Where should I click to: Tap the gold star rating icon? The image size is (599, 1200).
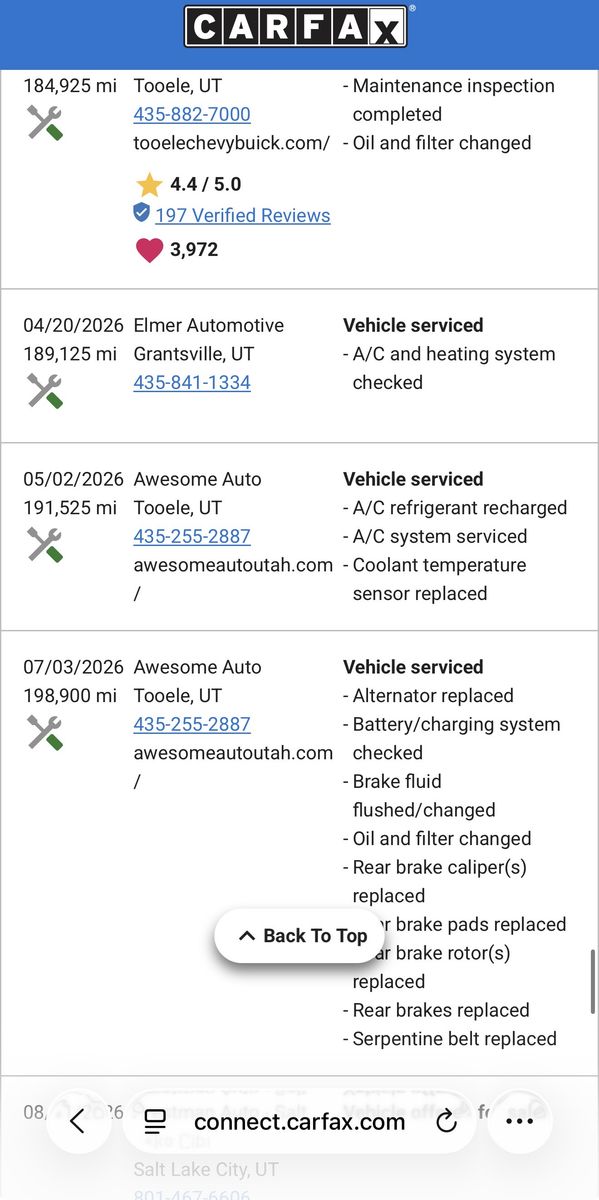point(149,184)
